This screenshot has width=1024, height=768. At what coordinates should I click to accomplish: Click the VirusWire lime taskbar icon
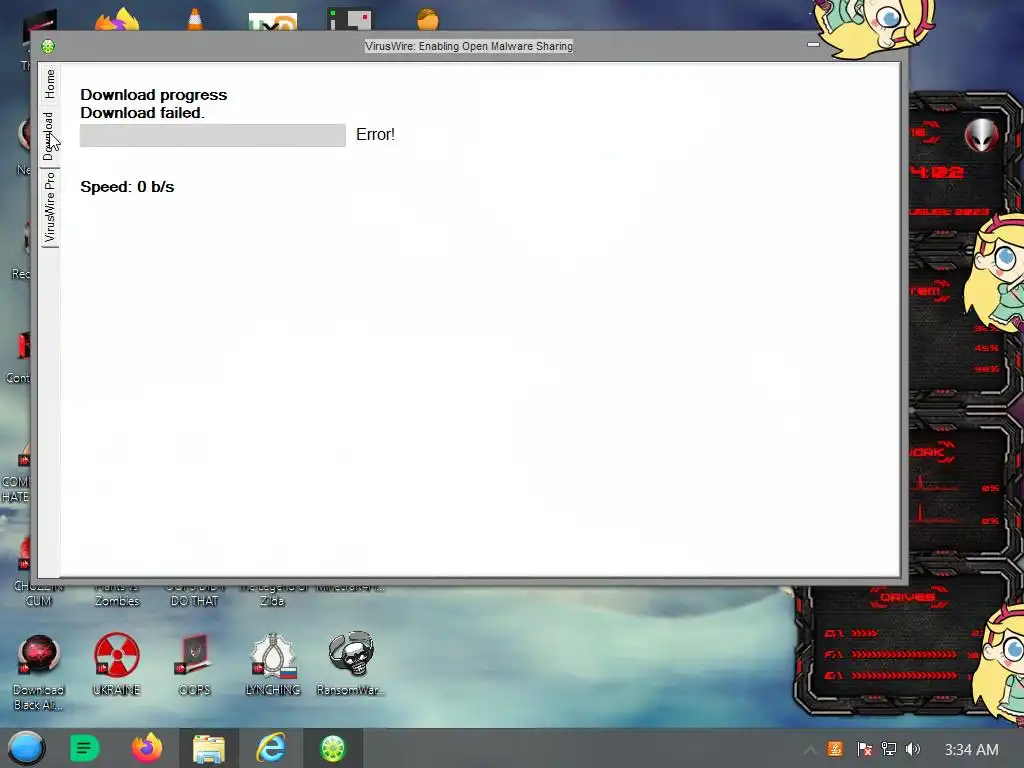click(332, 748)
